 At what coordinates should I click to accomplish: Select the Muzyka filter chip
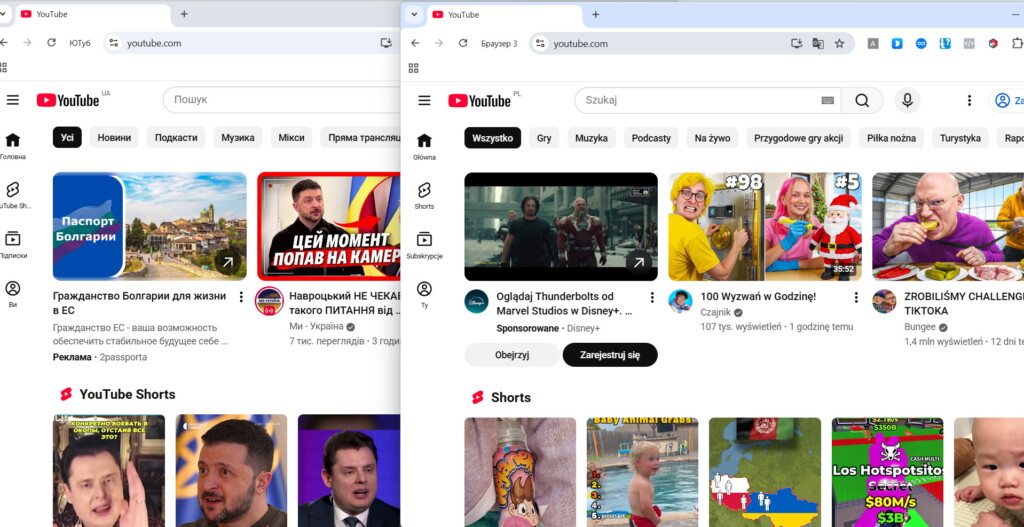(x=591, y=138)
